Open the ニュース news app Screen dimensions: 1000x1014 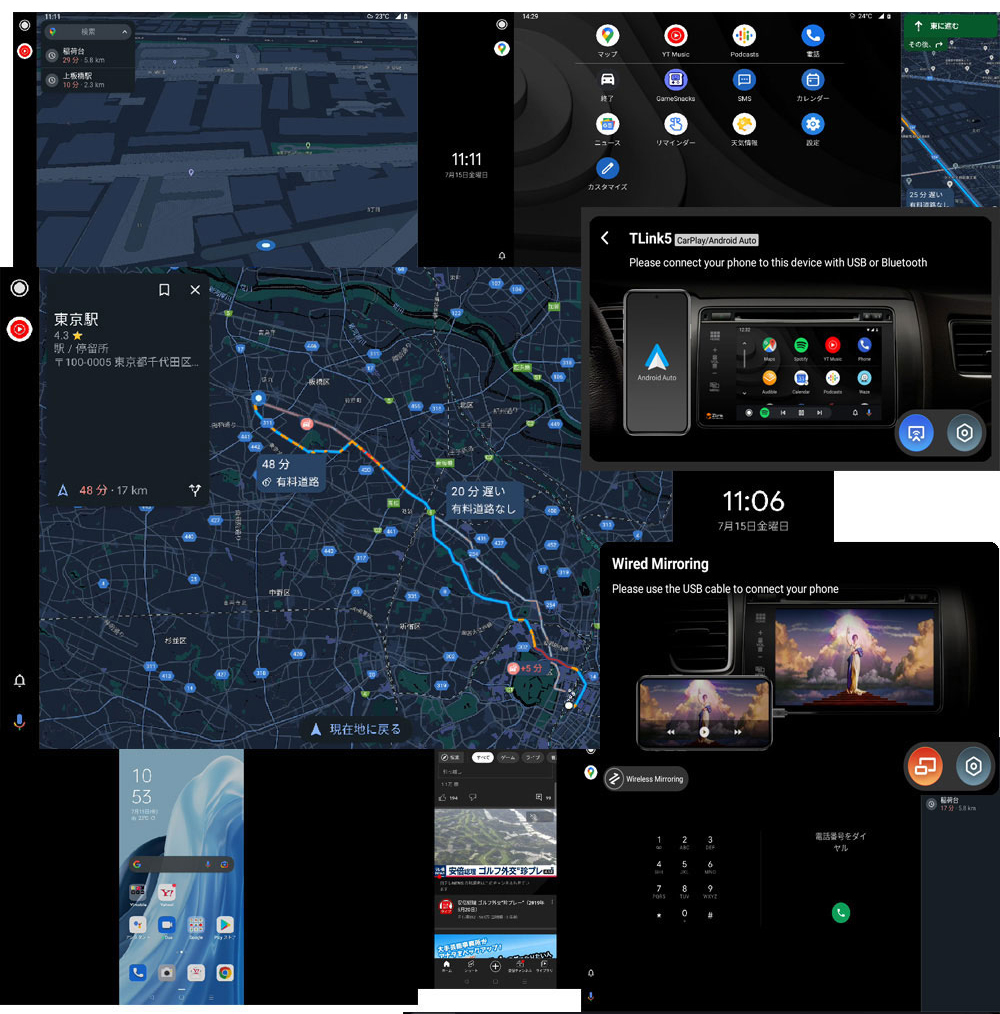click(607, 124)
